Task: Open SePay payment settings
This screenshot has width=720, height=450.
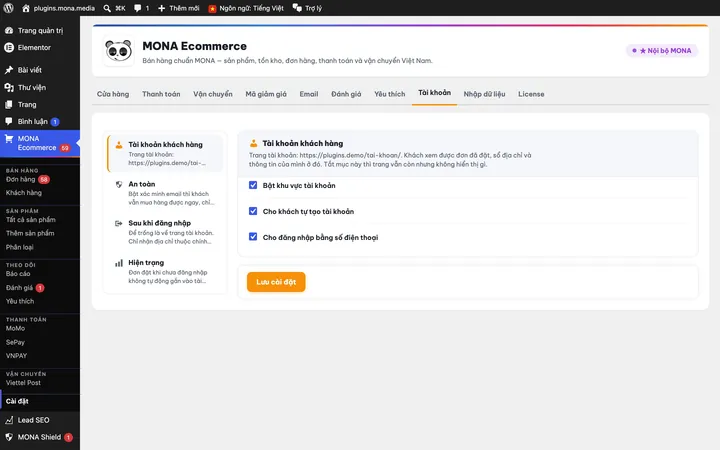Action: coord(15,342)
